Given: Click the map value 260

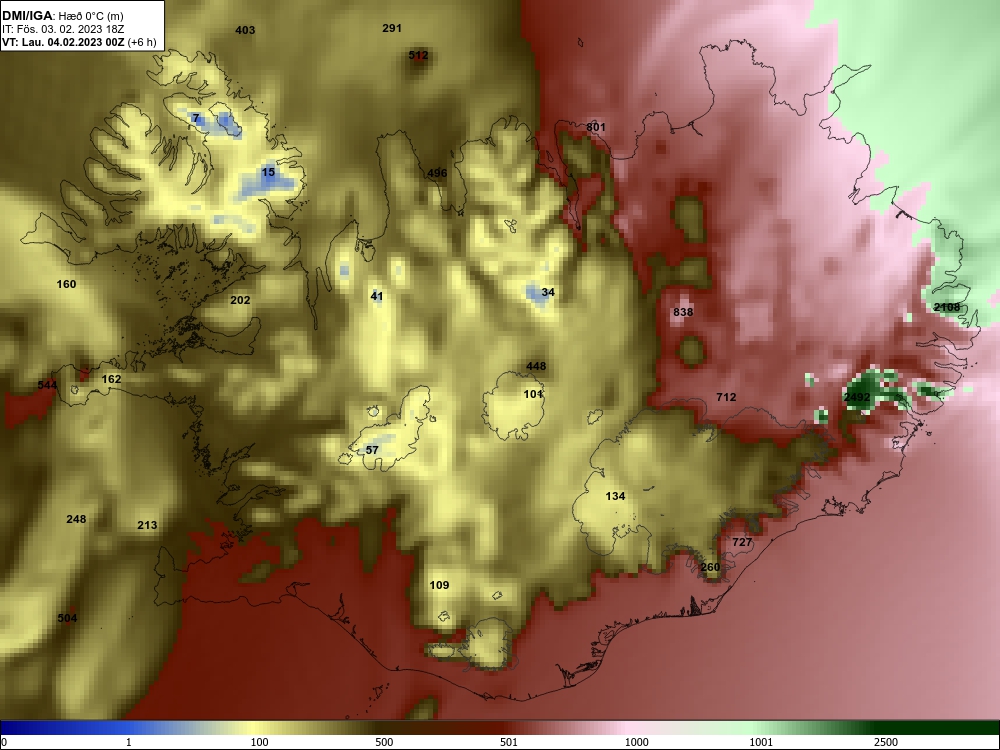Looking at the screenshot, I should (x=710, y=568).
